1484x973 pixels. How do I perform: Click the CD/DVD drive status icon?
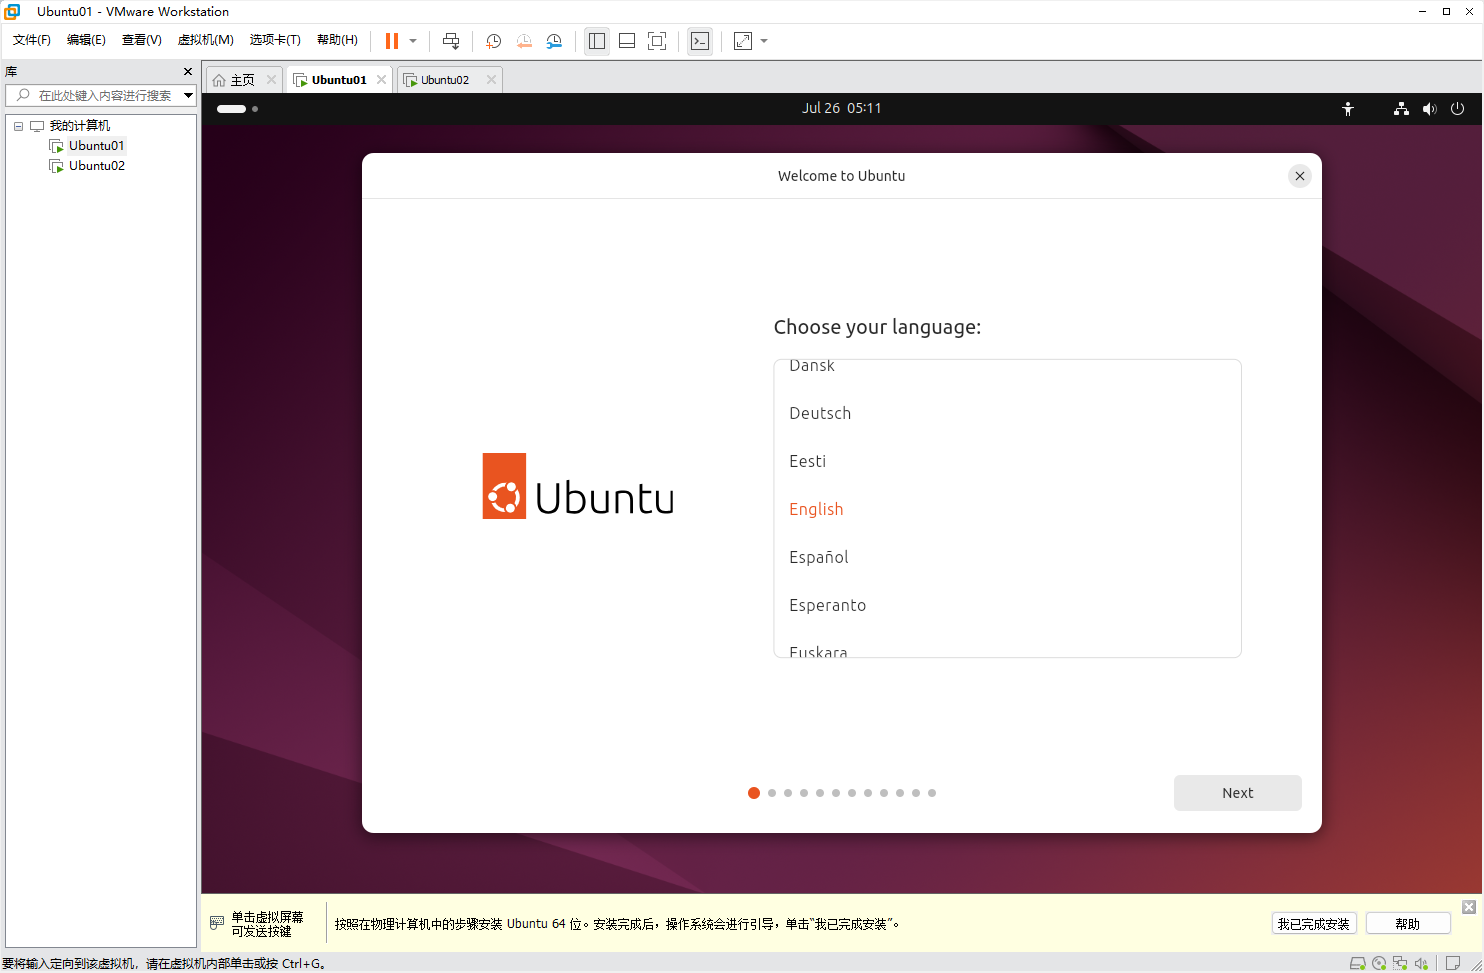pyautogui.click(x=1379, y=964)
